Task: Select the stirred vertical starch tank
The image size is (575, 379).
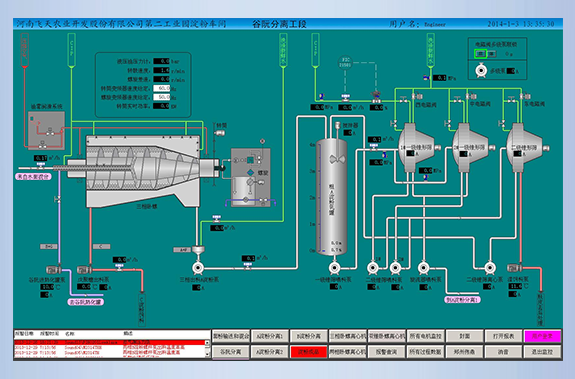Action: click(x=332, y=197)
